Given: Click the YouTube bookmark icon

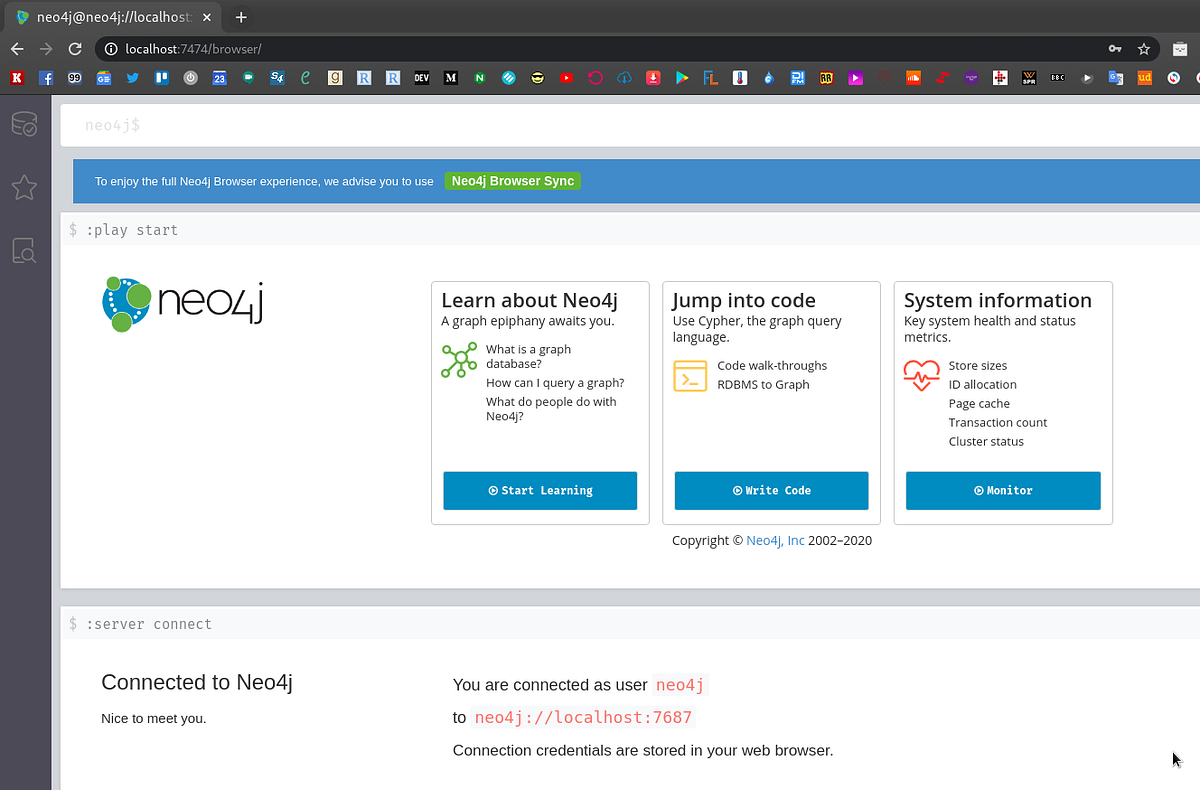Looking at the screenshot, I should pos(566,77).
